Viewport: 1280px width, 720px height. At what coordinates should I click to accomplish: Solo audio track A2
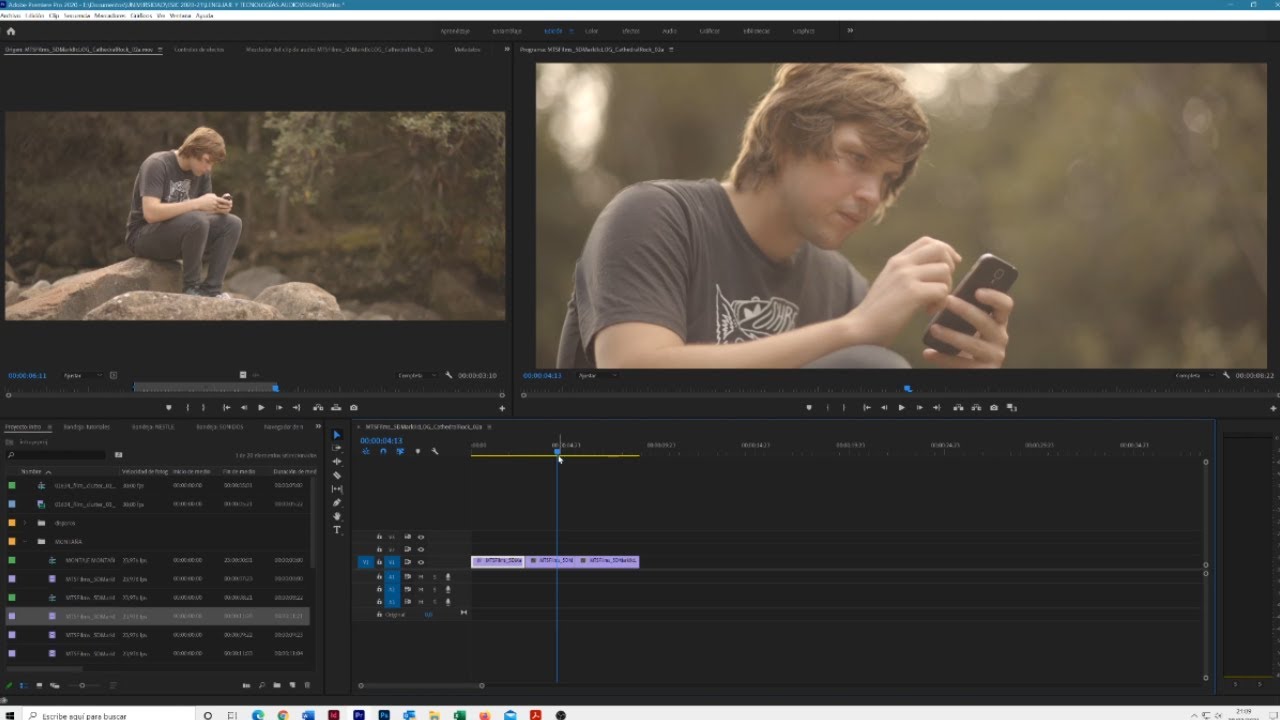coord(435,590)
